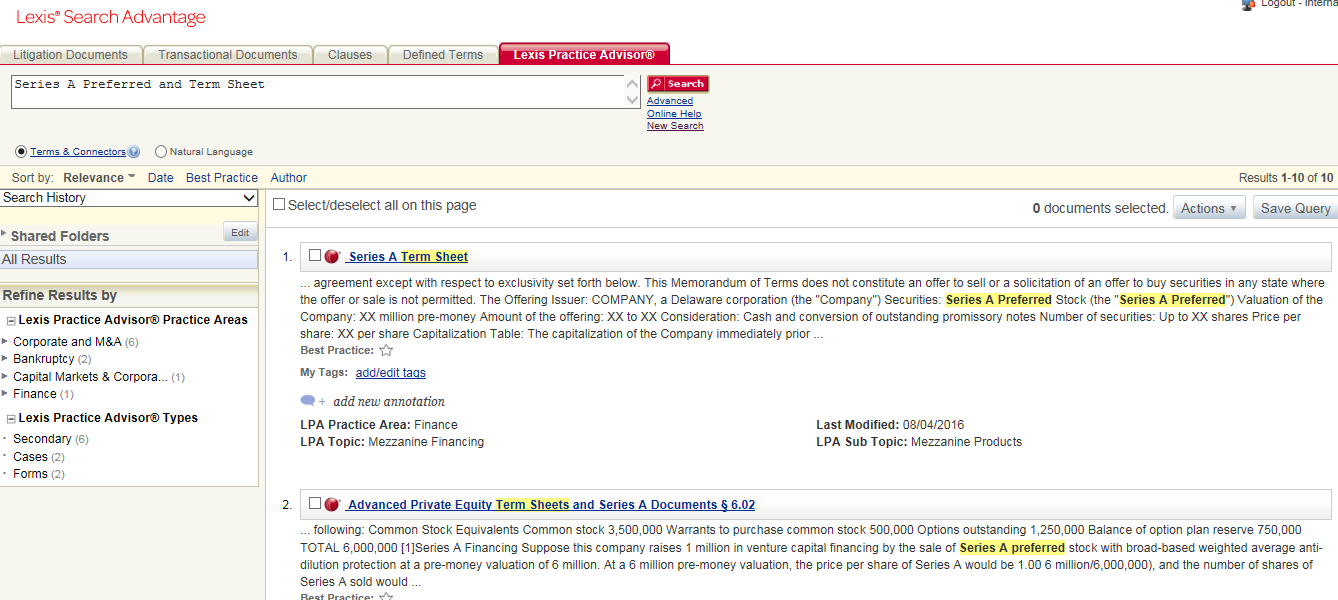Select the Terms & Connectors radio button
This screenshot has width=1338, height=600.
click(22, 152)
